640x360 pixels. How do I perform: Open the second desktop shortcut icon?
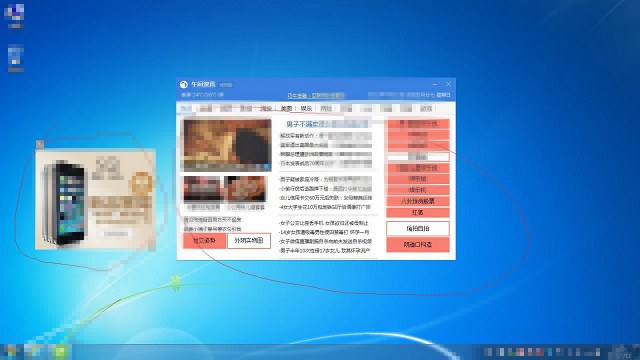pyautogui.click(x=16, y=56)
